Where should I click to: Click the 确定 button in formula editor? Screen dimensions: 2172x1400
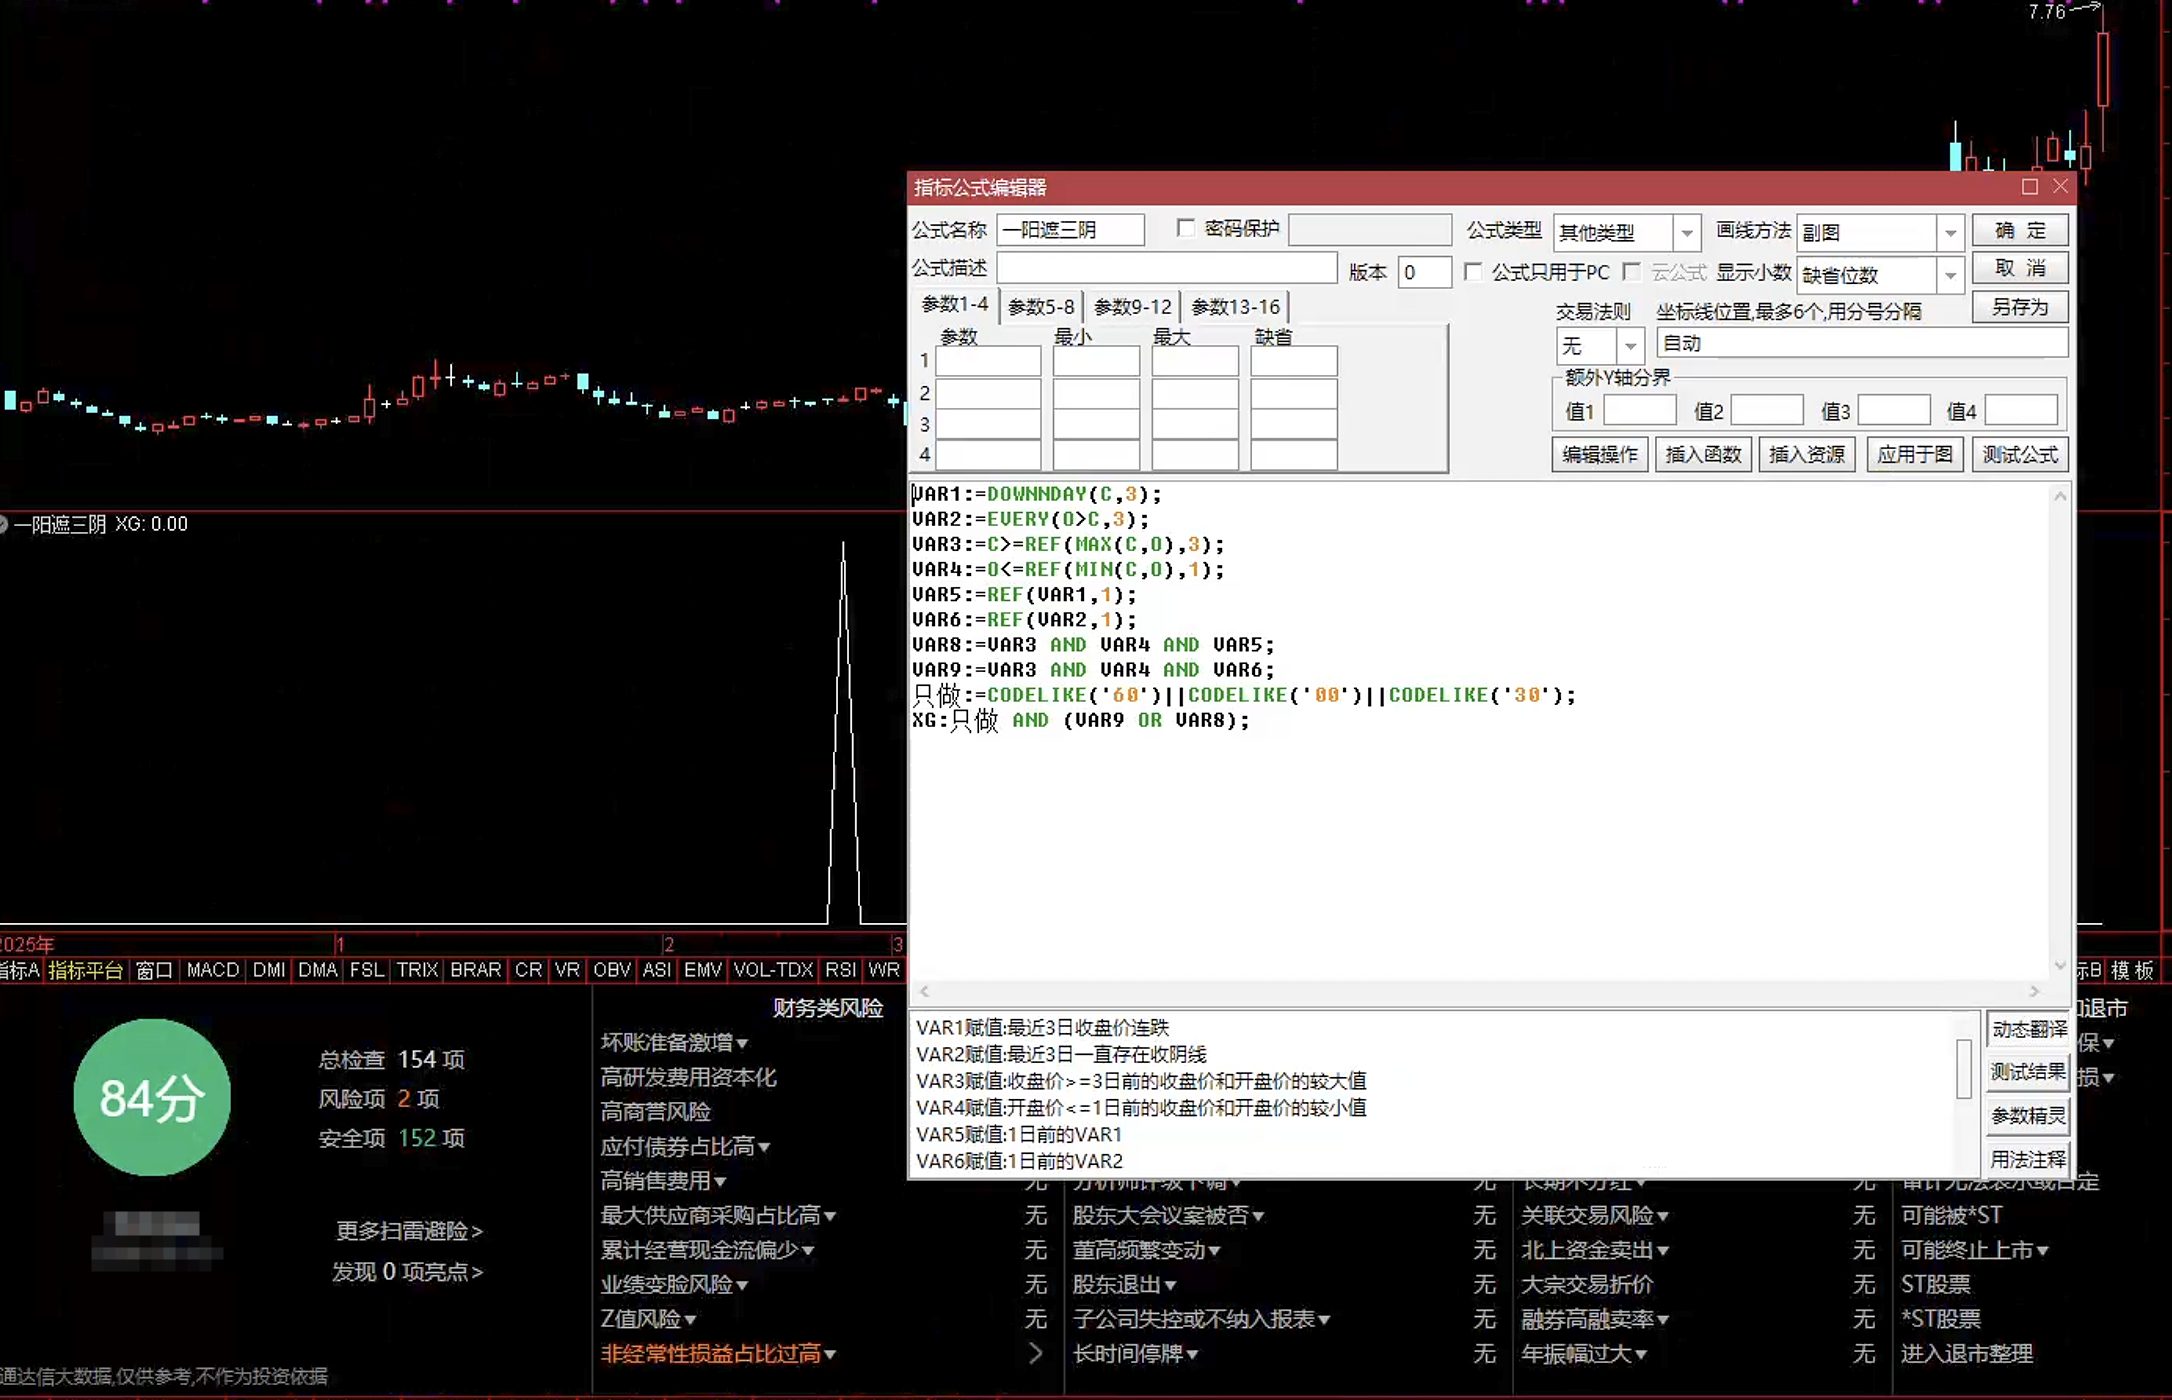pos(2019,231)
